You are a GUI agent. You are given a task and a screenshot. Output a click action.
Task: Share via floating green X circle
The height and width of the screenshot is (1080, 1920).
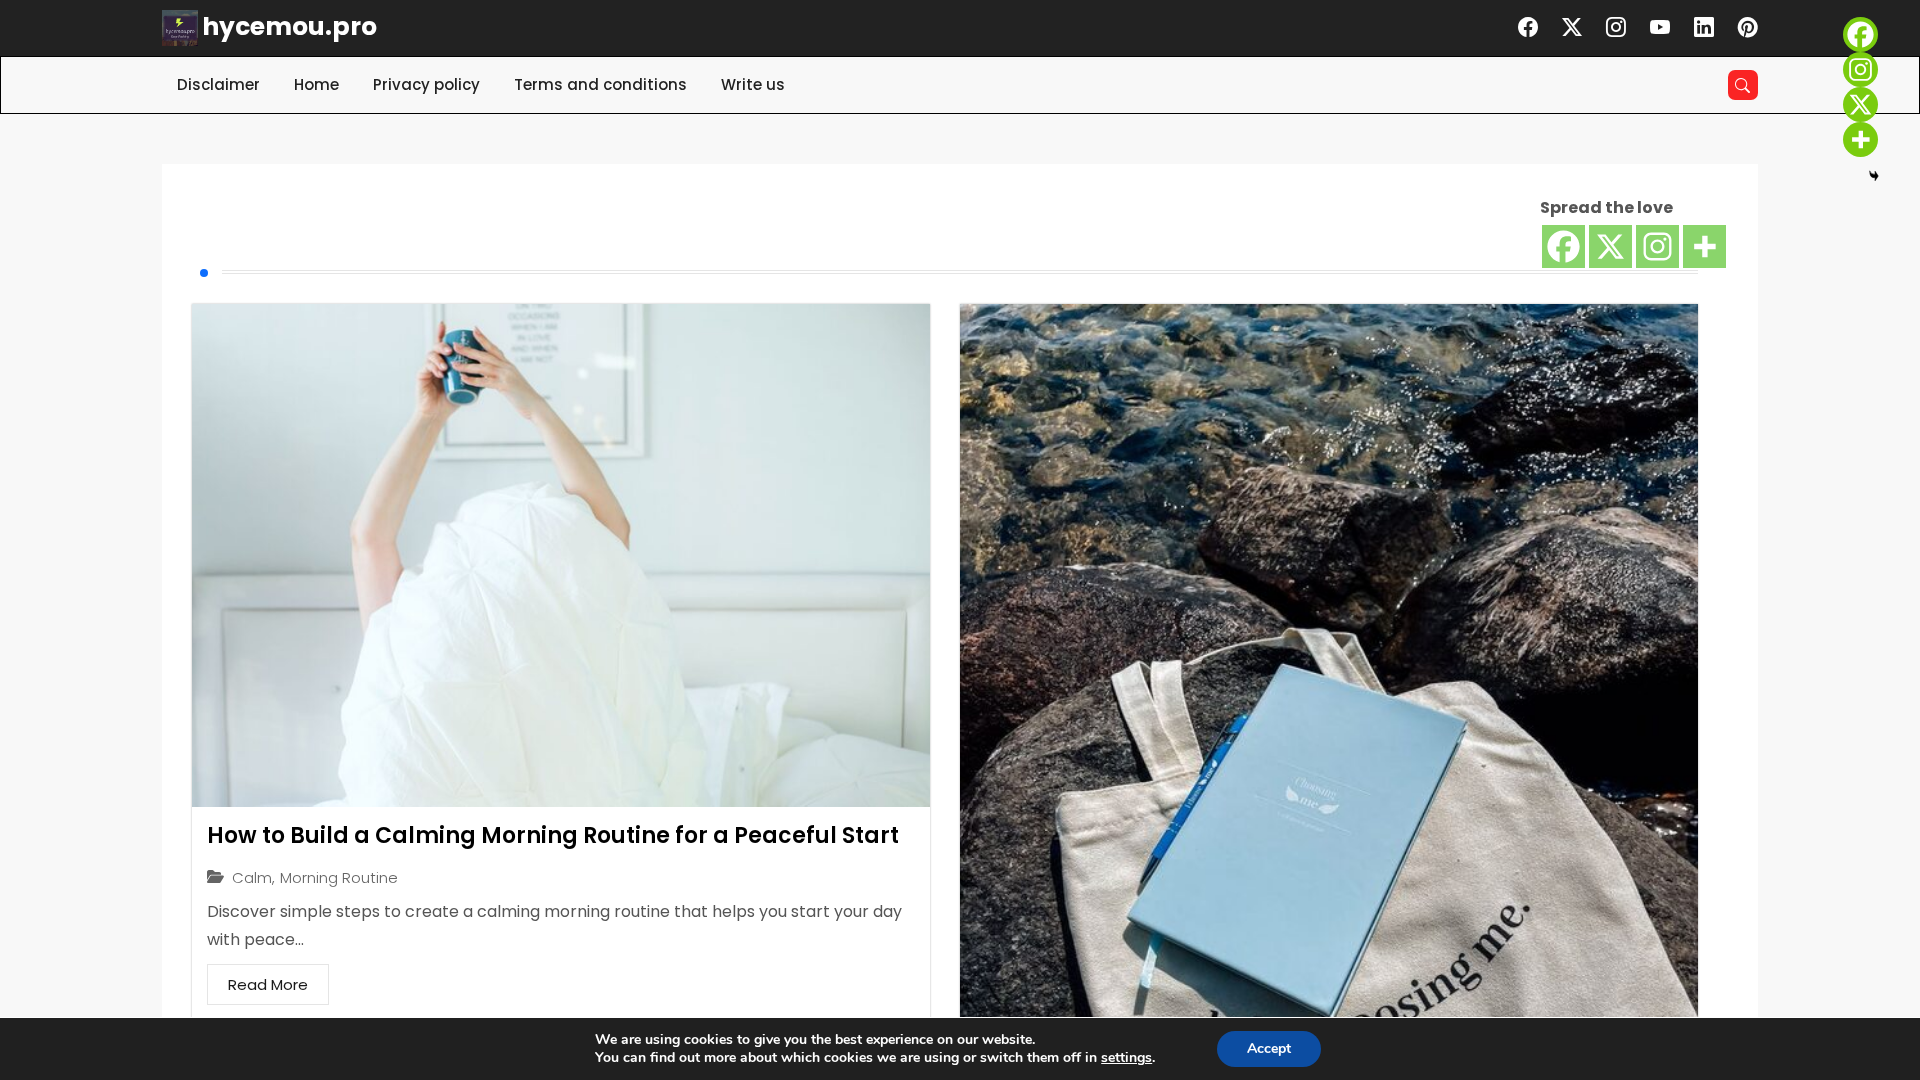(1860, 105)
